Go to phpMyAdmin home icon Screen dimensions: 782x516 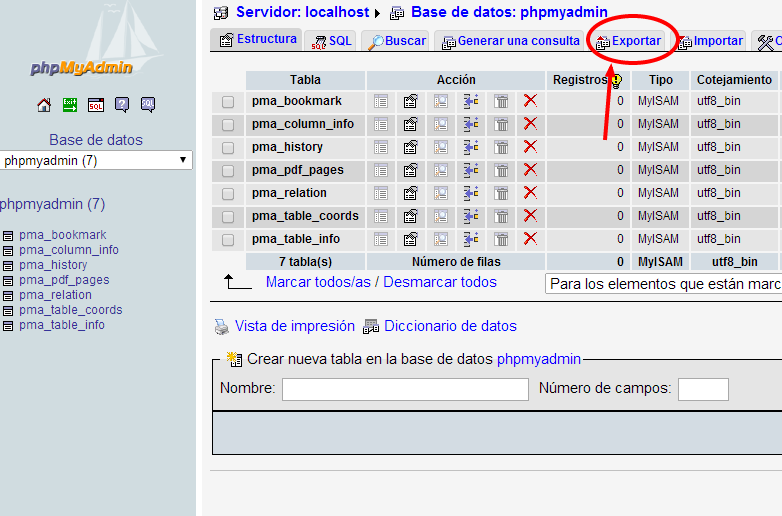pos(44,105)
